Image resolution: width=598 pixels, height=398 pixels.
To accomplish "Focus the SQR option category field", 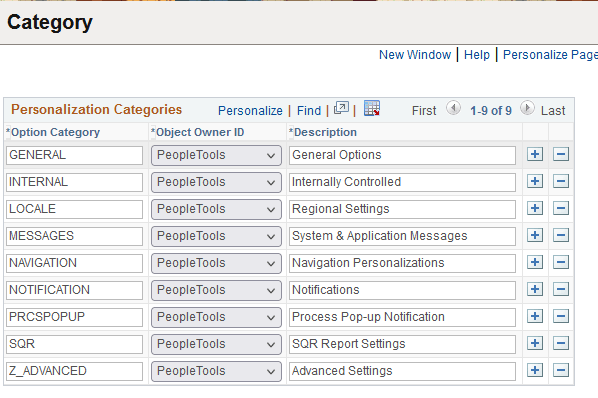I will pos(74,344).
